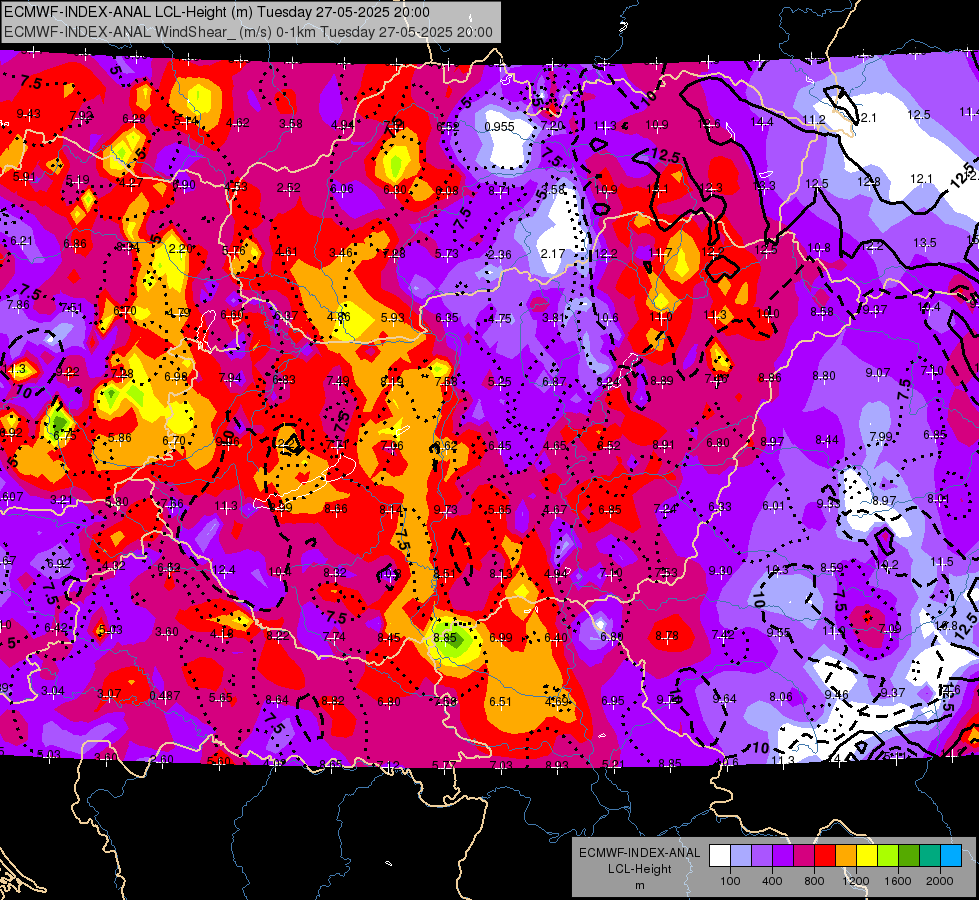Click the wind shear value 0.955

pos(499,127)
